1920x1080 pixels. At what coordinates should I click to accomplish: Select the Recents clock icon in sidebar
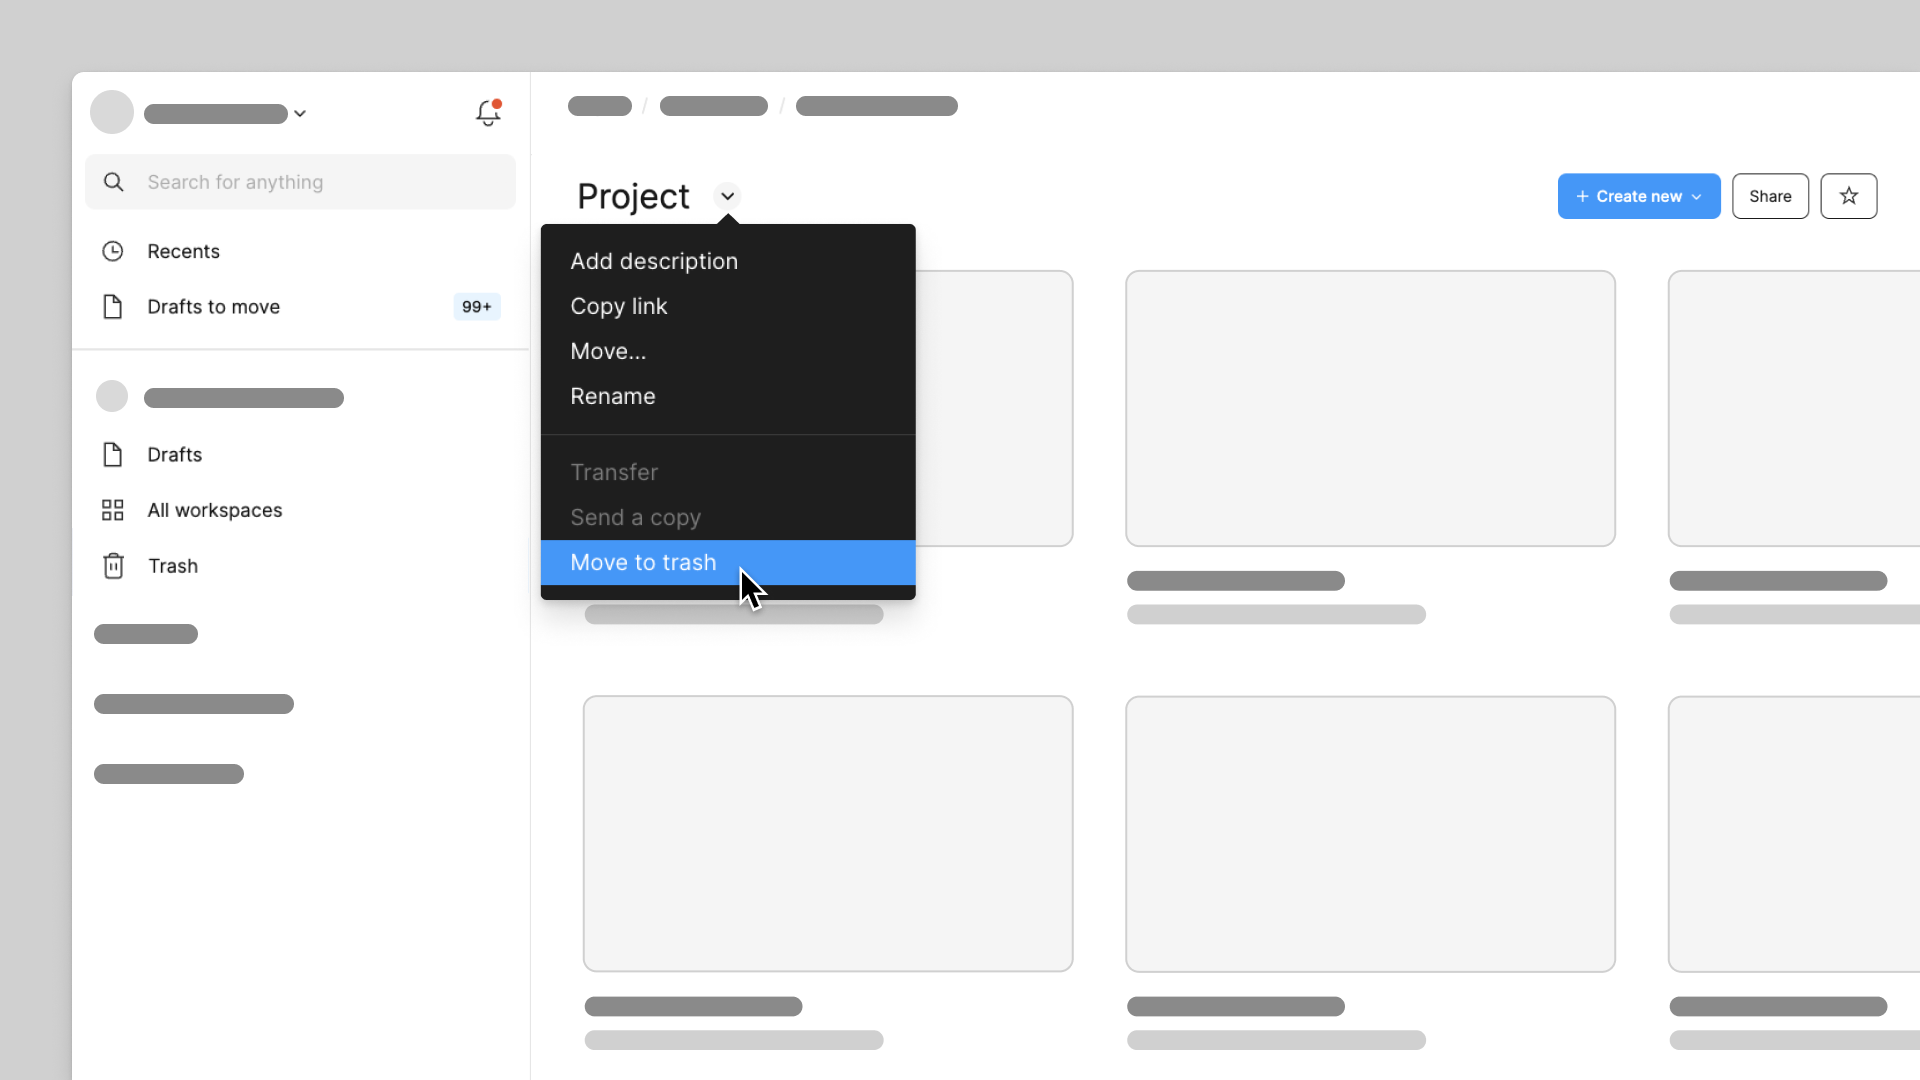point(112,251)
